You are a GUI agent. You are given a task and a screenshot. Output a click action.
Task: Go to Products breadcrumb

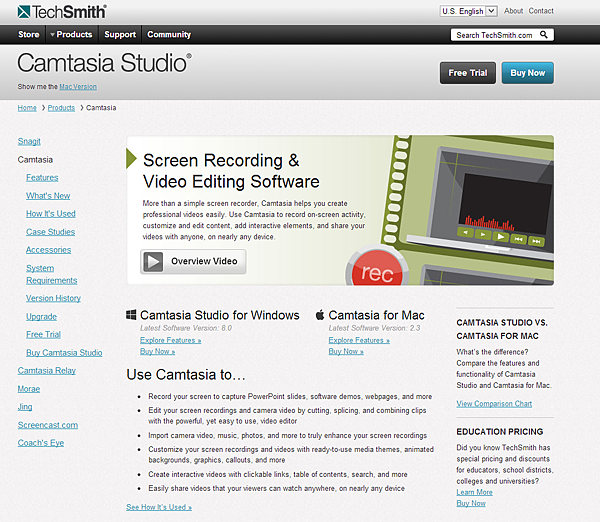click(61, 108)
